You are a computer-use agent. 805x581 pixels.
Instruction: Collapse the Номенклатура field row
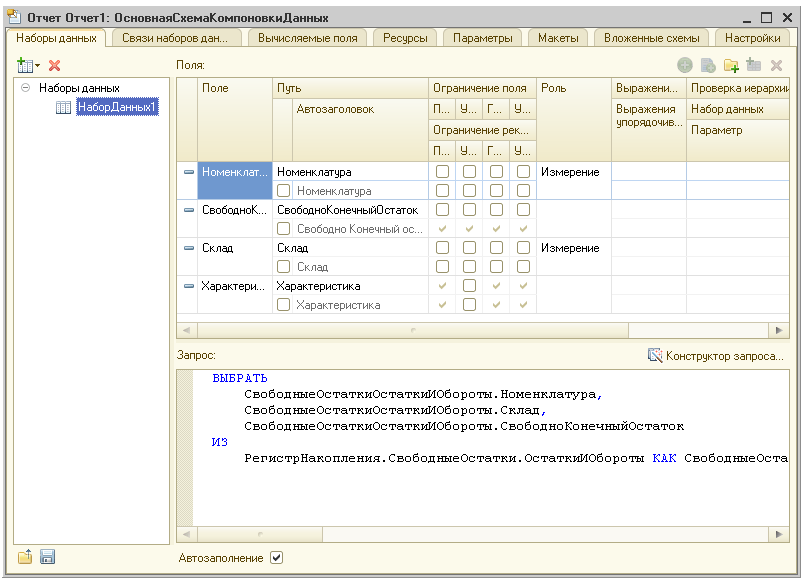[x=189, y=172]
